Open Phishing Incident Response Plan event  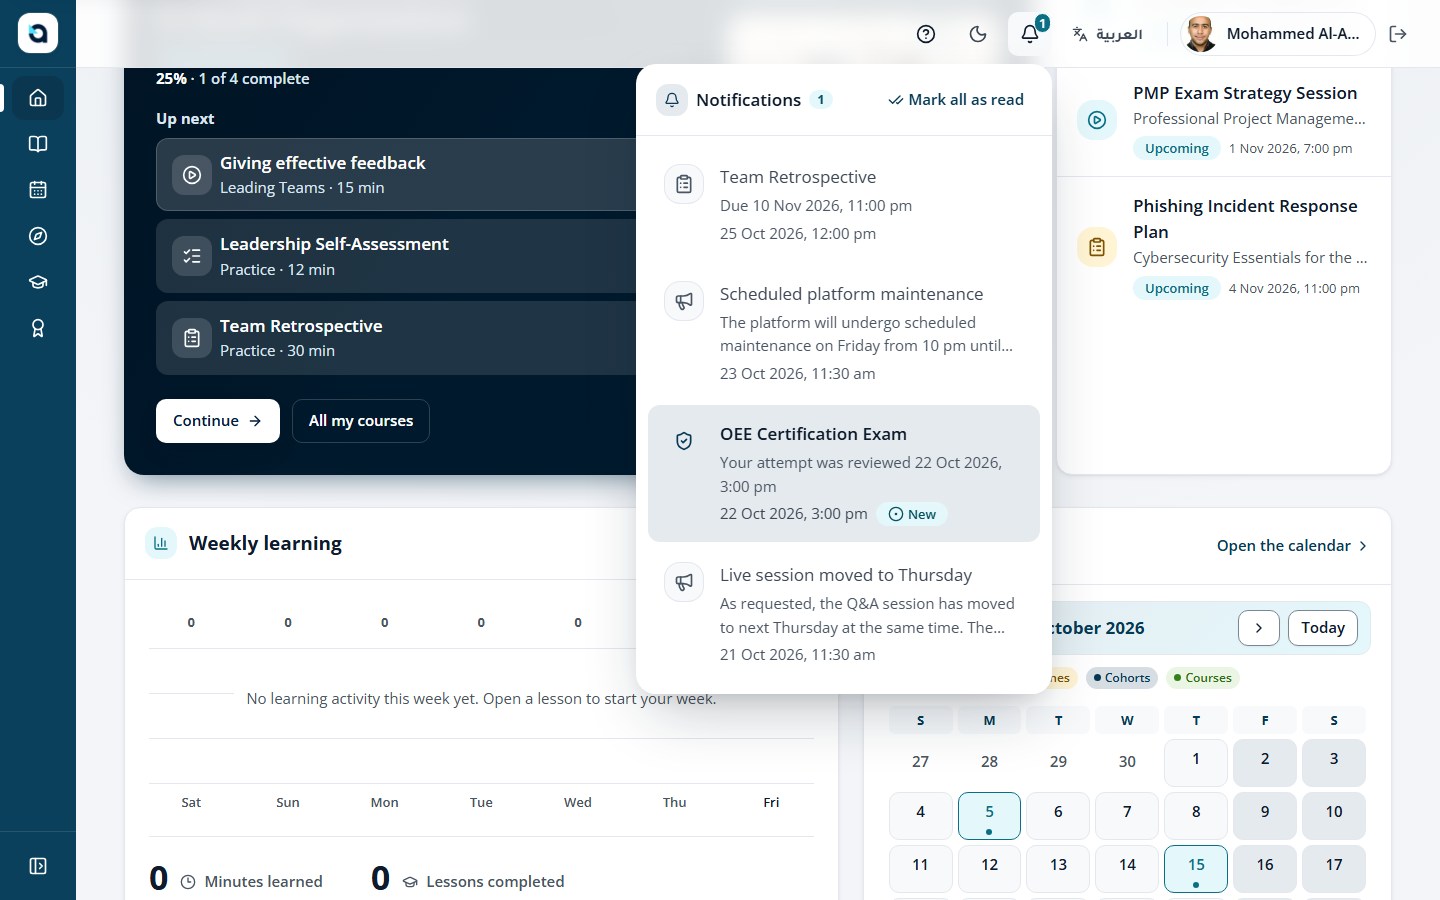tap(1224, 247)
